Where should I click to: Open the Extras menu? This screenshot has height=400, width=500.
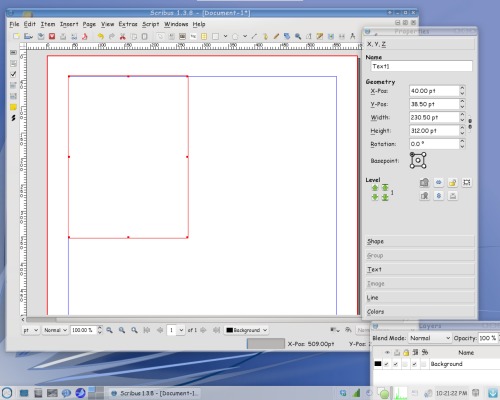click(x=128, y=24)
